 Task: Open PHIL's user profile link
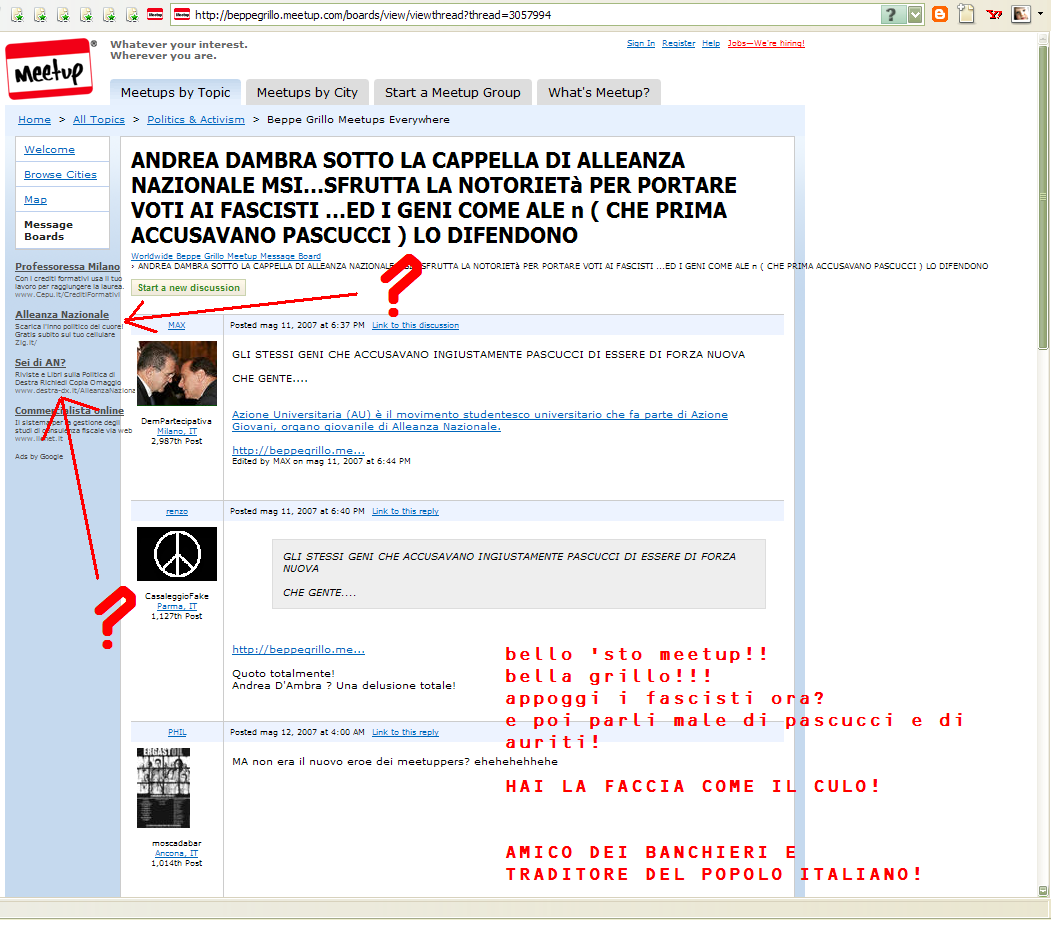(x=177, y=732)
